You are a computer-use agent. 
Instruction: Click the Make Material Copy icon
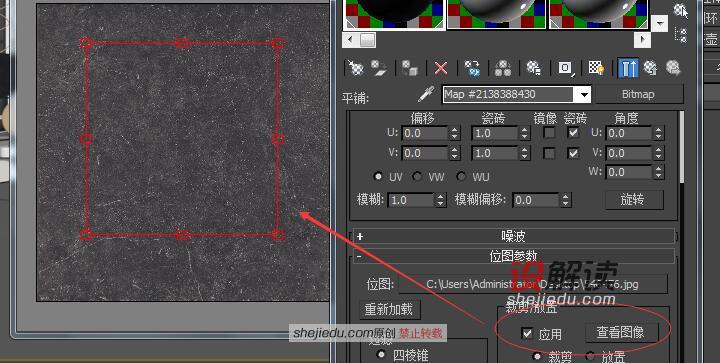472,68
